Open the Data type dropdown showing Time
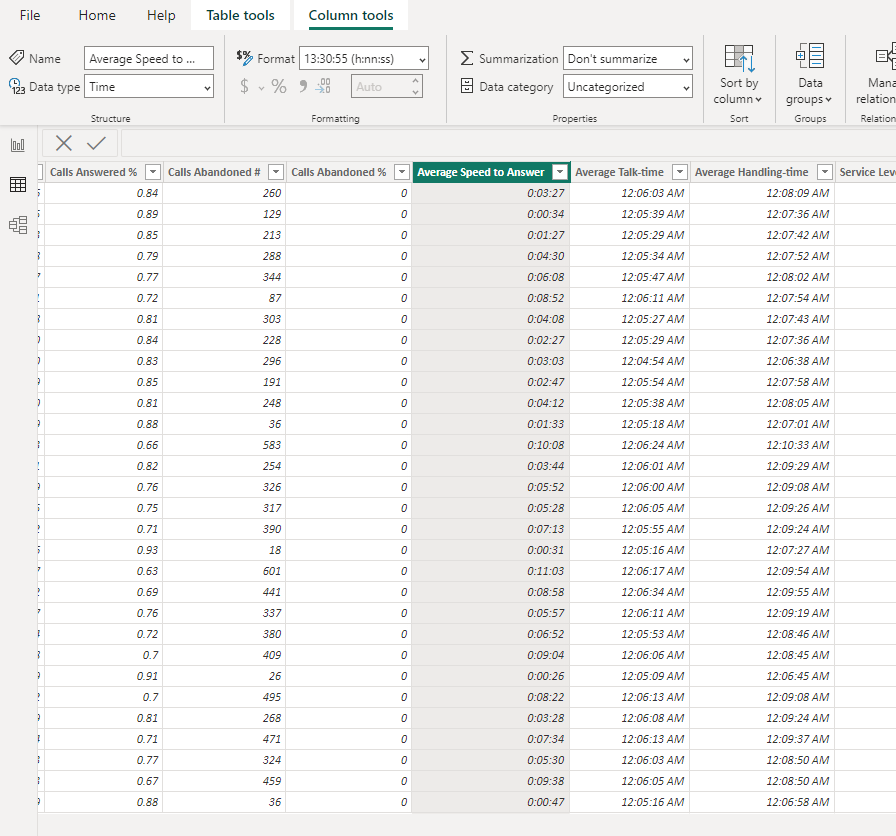The image size is (896, 836). point(149,86)
